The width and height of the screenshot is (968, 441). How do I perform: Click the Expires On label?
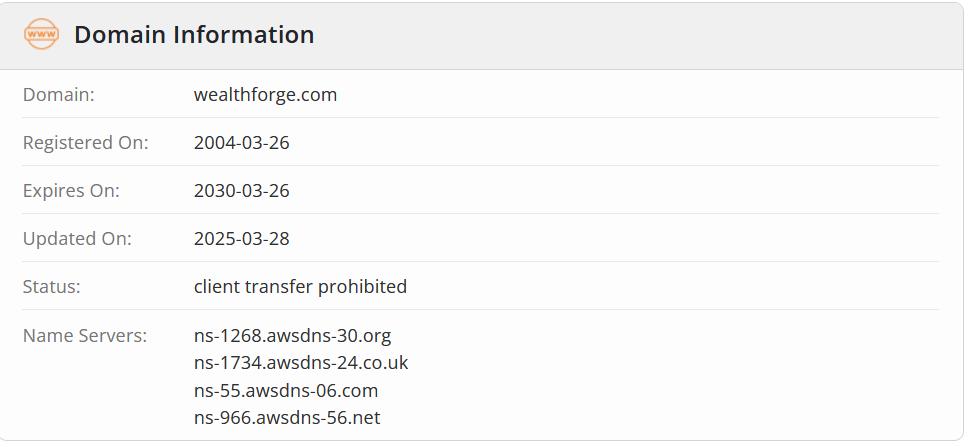pos(71,191)
